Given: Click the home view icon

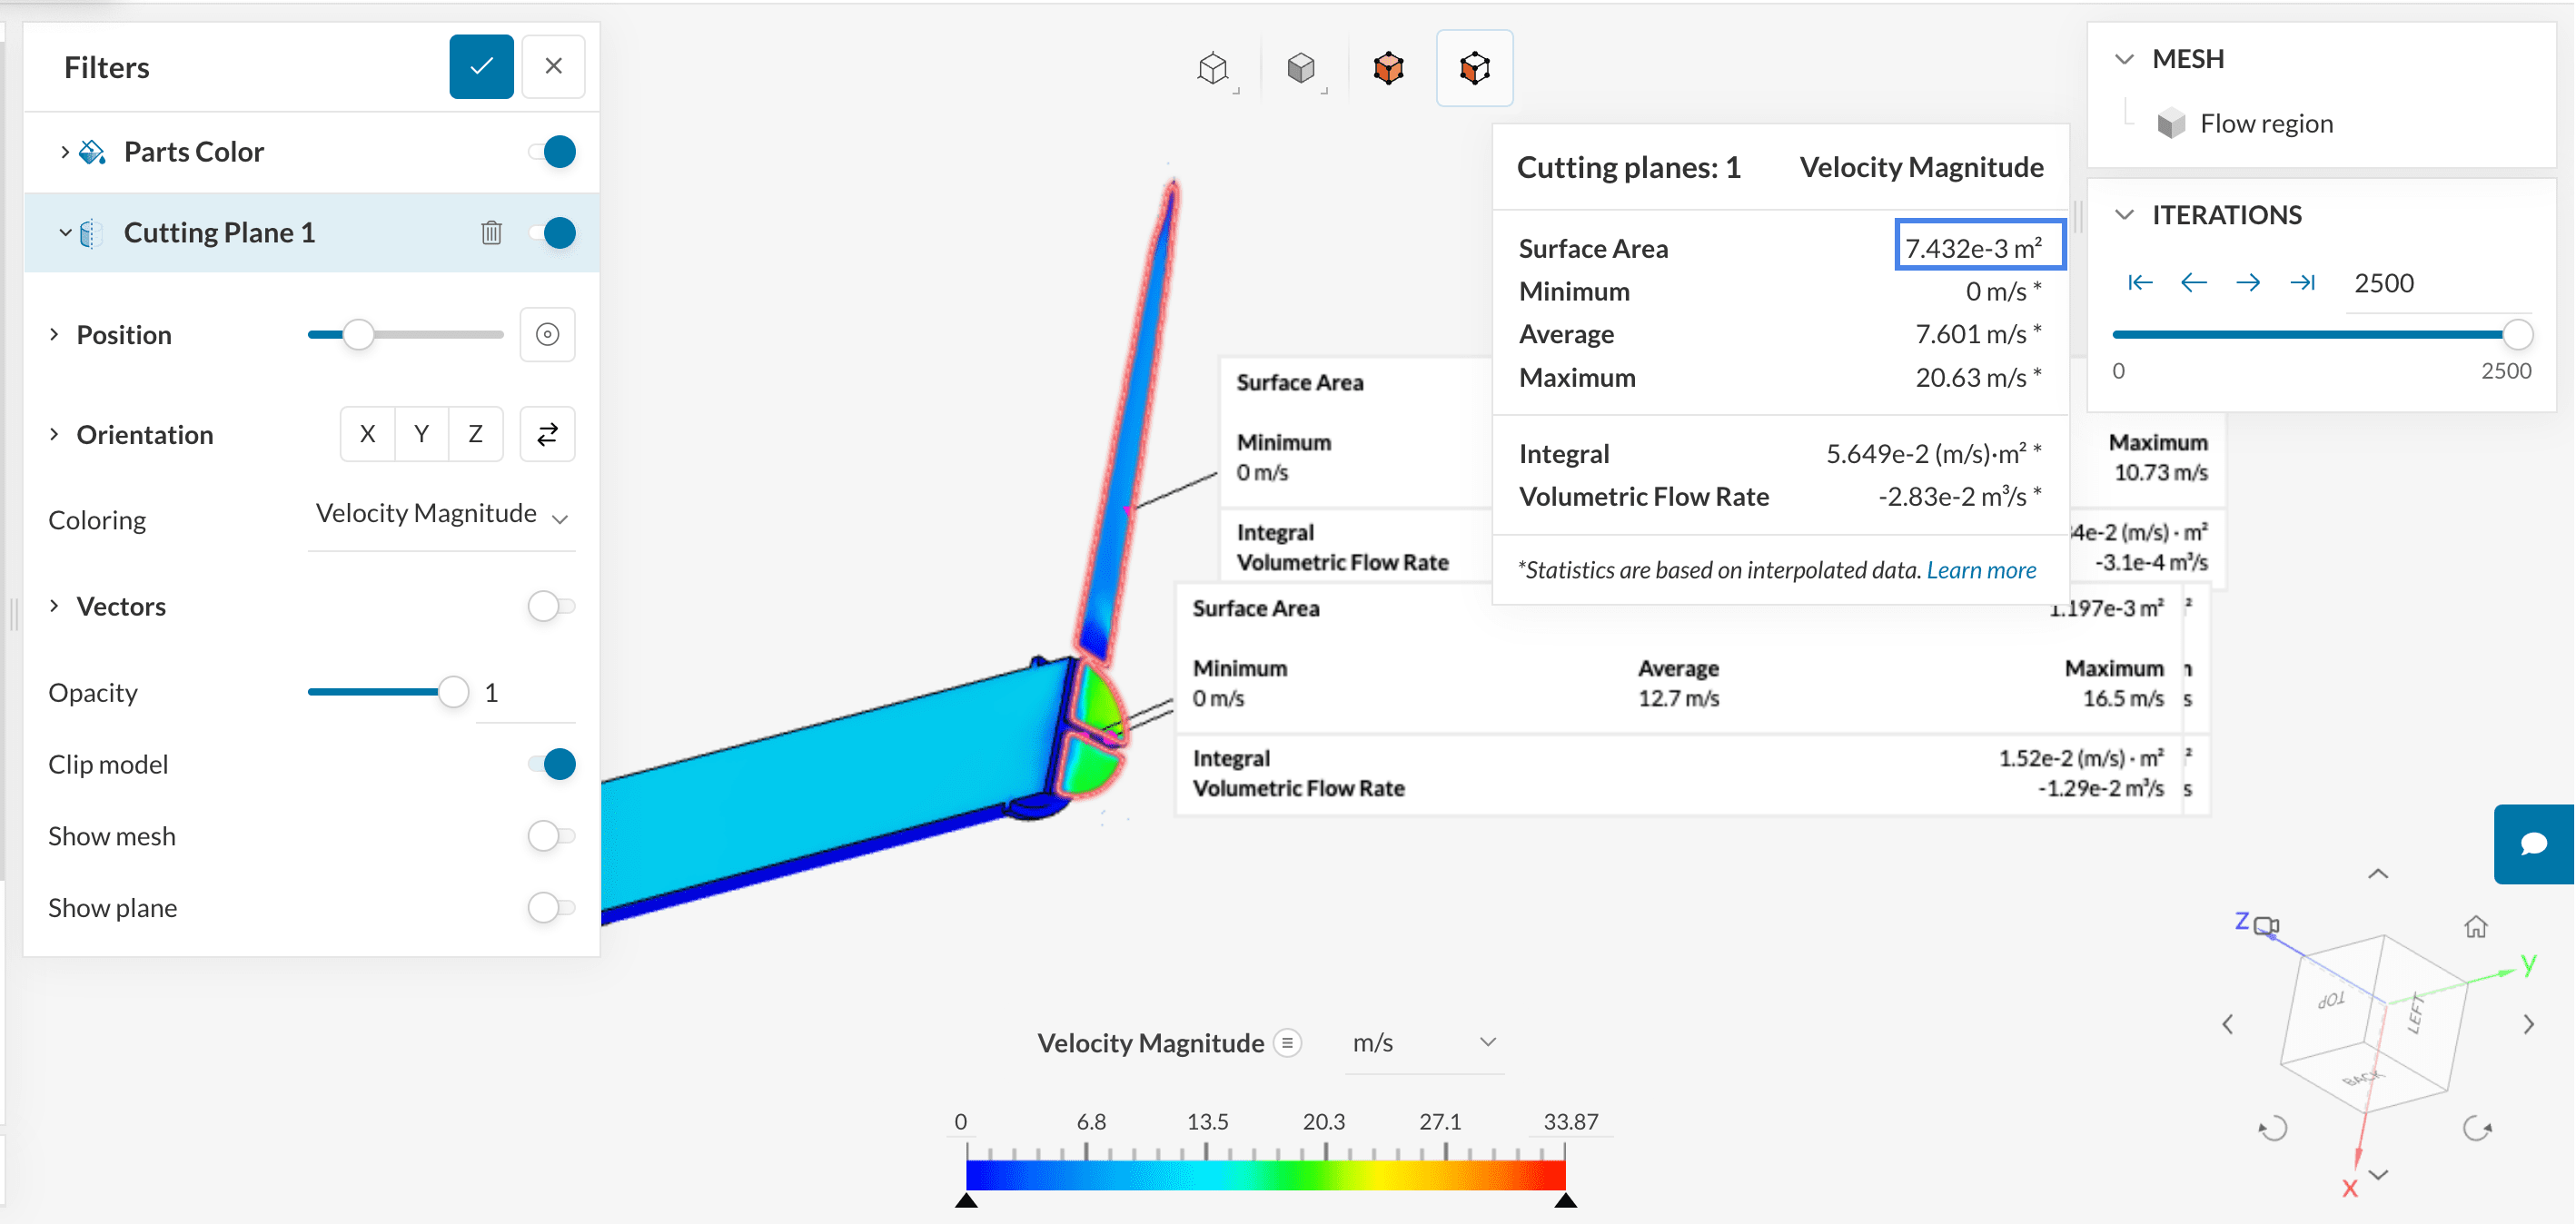Looking at the screenshot, I should click(2475, 927).
